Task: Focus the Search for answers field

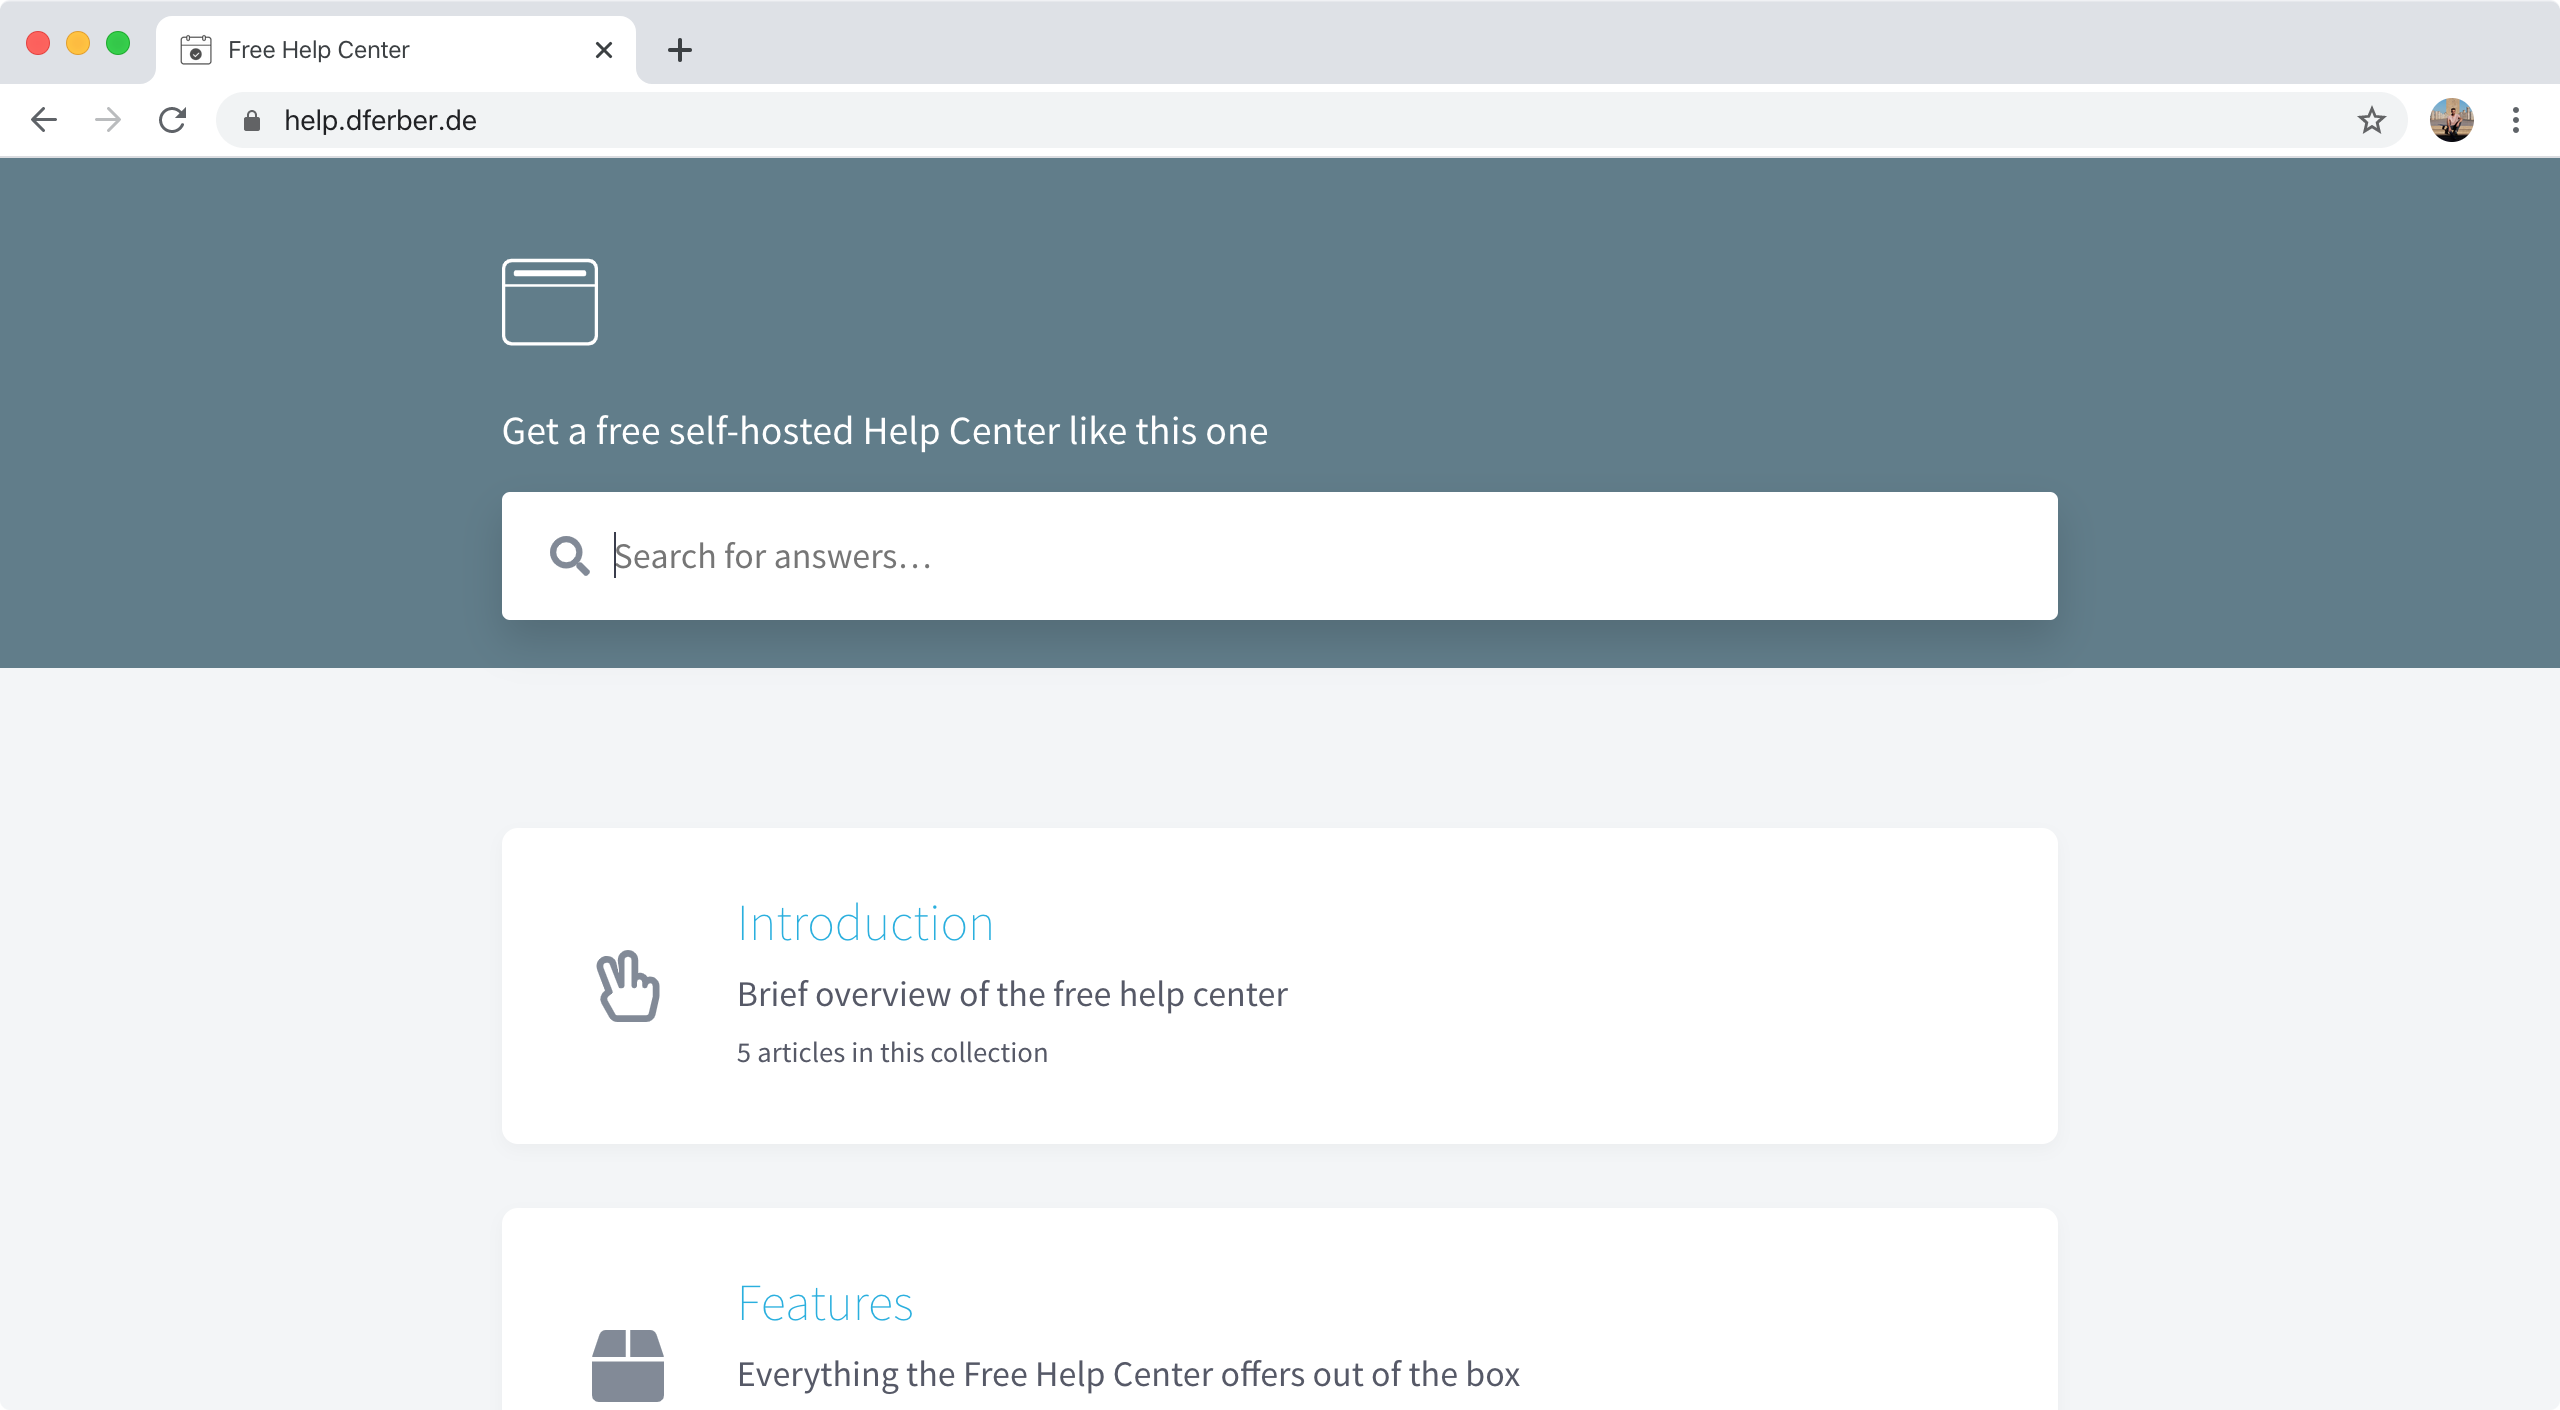Action: tap(1300, 556)
